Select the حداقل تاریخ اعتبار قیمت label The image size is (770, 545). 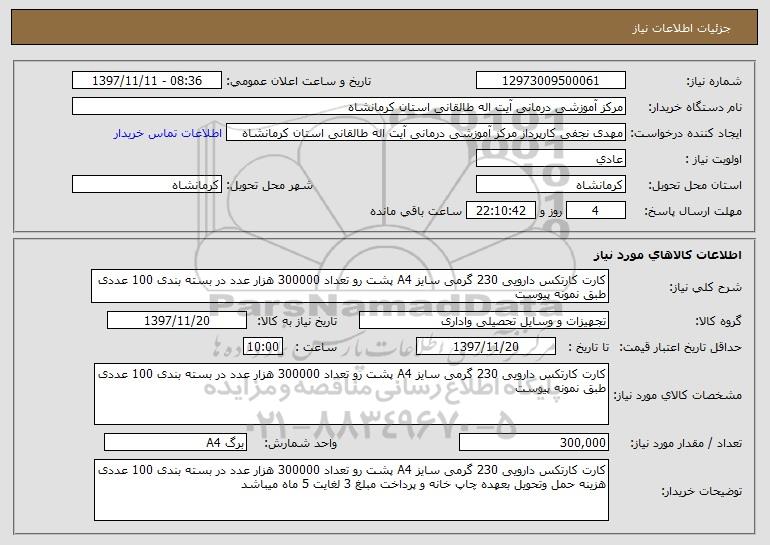pyautogui.click(x=681, y=348)
